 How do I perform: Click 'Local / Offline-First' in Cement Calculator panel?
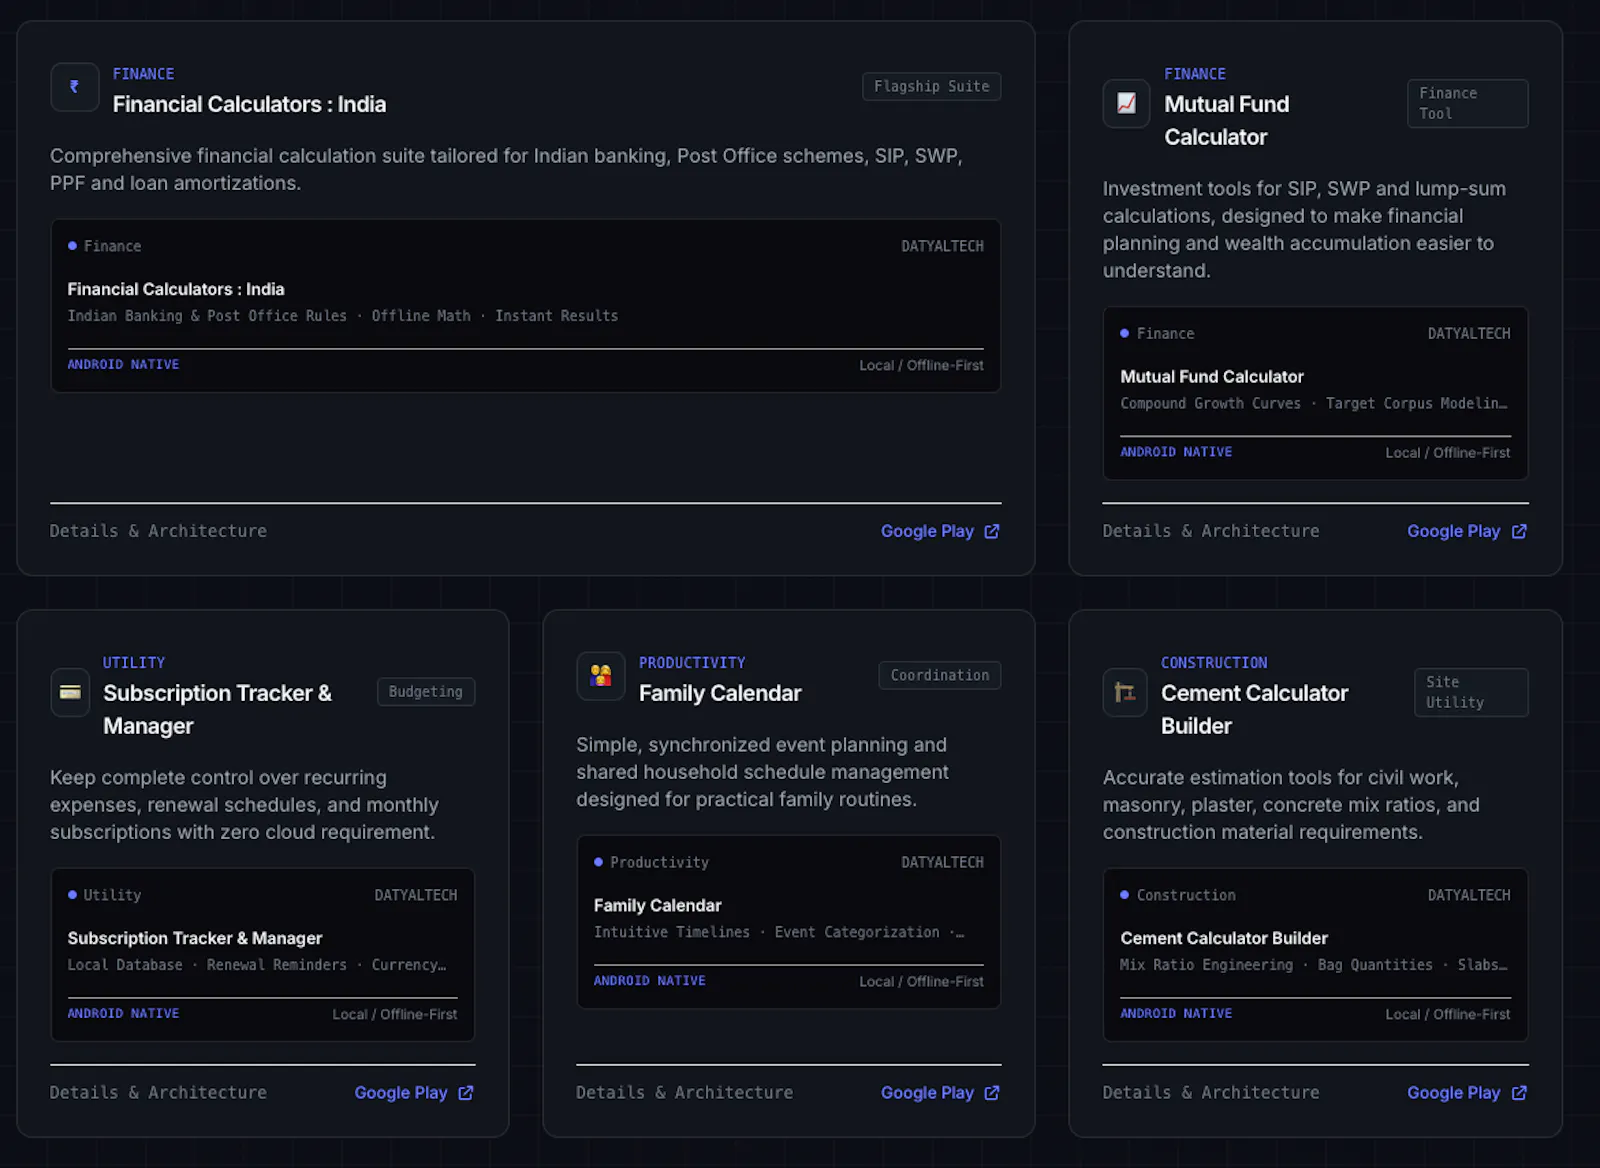pyautogui.click(x=1448, y=1014)
